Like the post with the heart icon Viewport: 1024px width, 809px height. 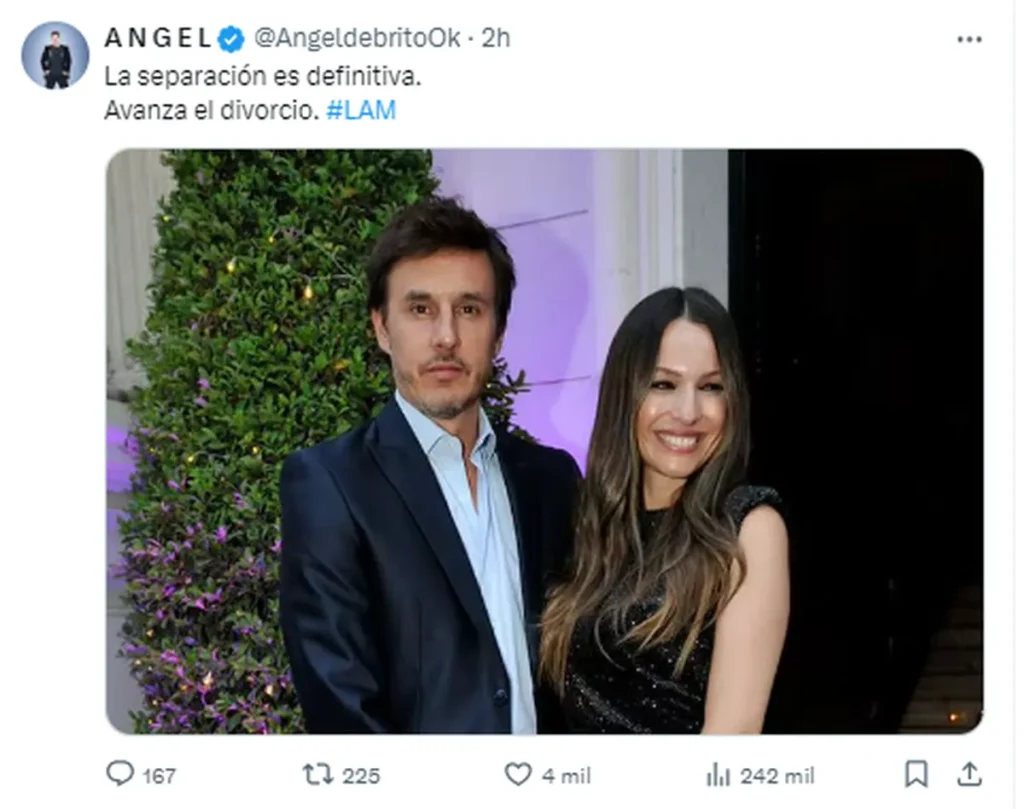(518, 775)
